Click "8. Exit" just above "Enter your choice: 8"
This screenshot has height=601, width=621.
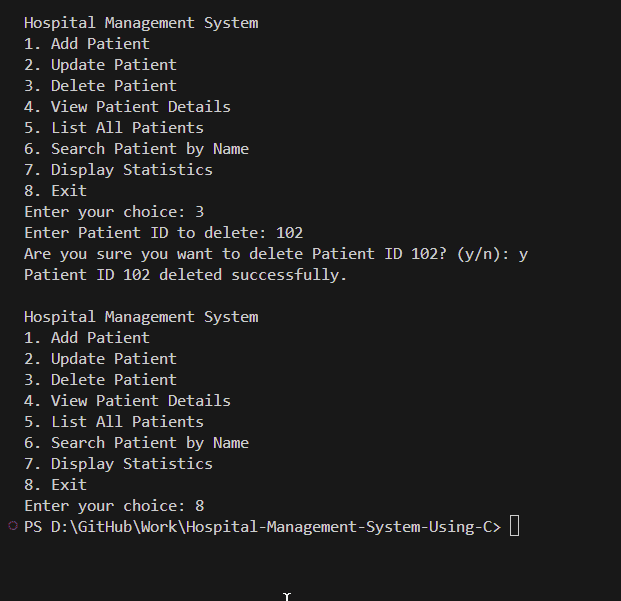click(x=55, y=485)
